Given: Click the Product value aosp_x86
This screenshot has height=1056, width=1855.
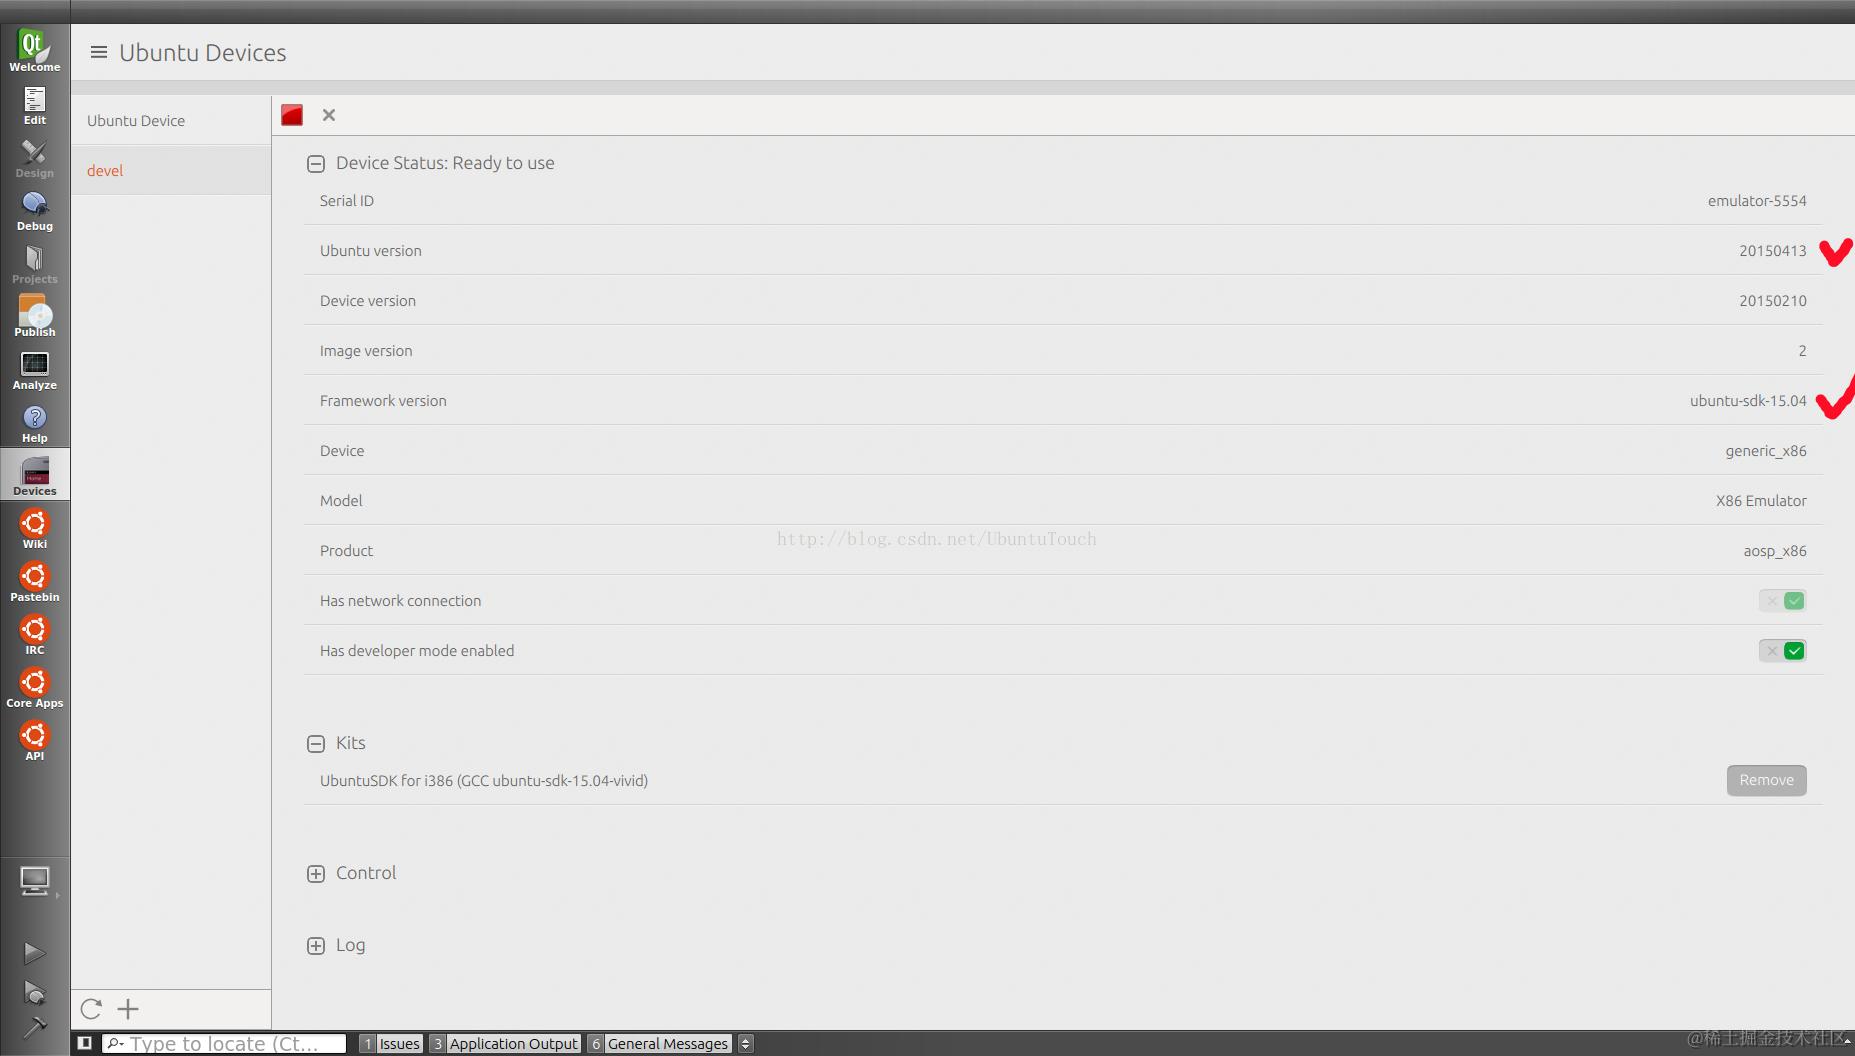Looking at the screenshot, I should (1775, 551).
